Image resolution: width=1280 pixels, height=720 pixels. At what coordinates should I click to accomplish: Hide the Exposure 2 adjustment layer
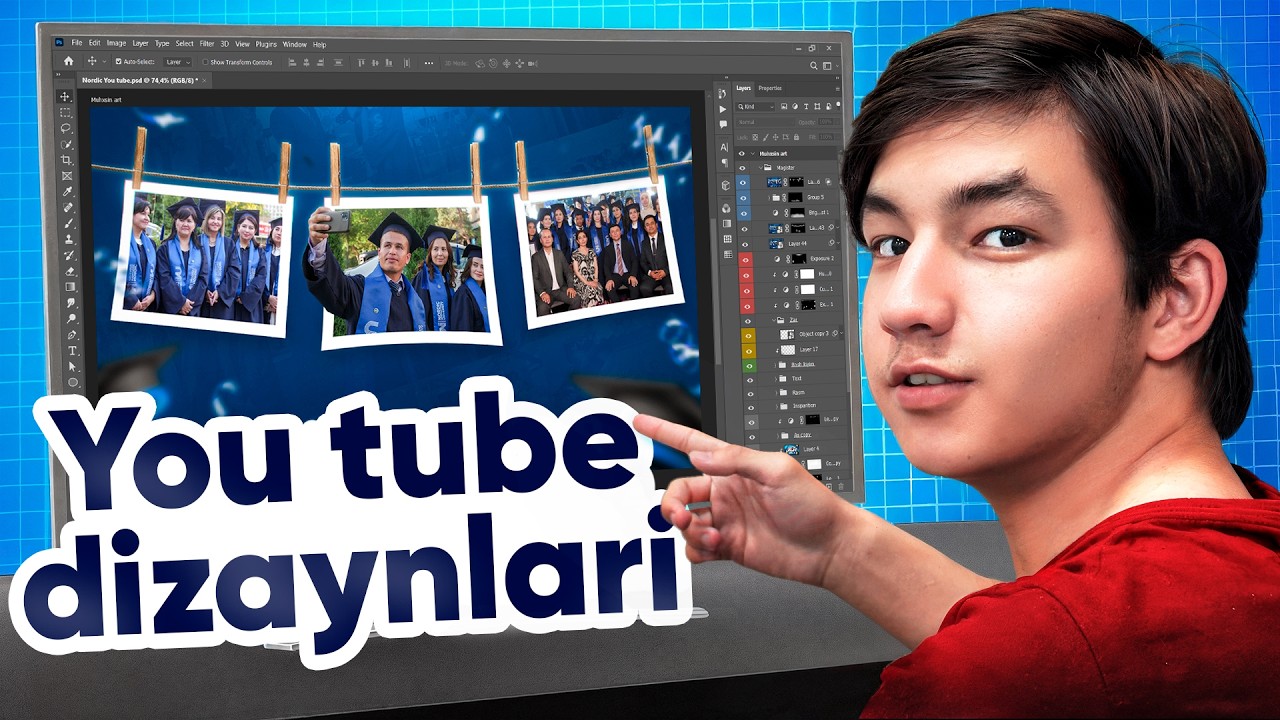[744, 258]
